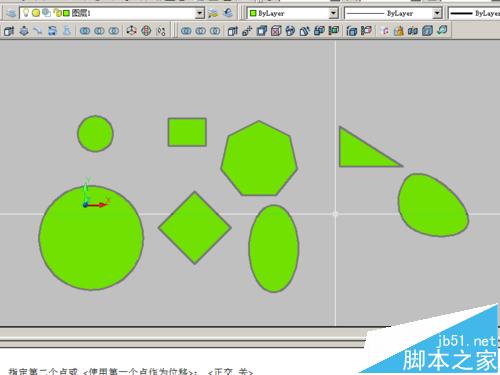The height and width of the screenshot is (375, 500).
Task: Select the Taper Faces tool
Action: tap(305, 31)
